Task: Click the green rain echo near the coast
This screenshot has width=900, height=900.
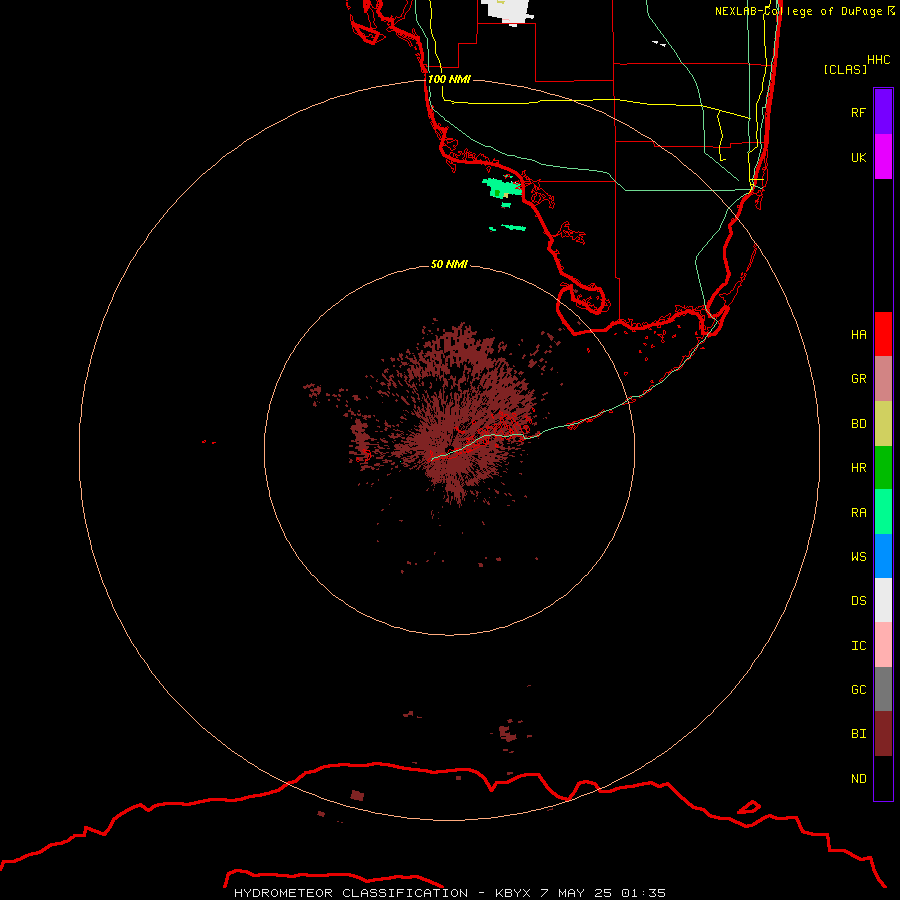Action: click(501, 188)
